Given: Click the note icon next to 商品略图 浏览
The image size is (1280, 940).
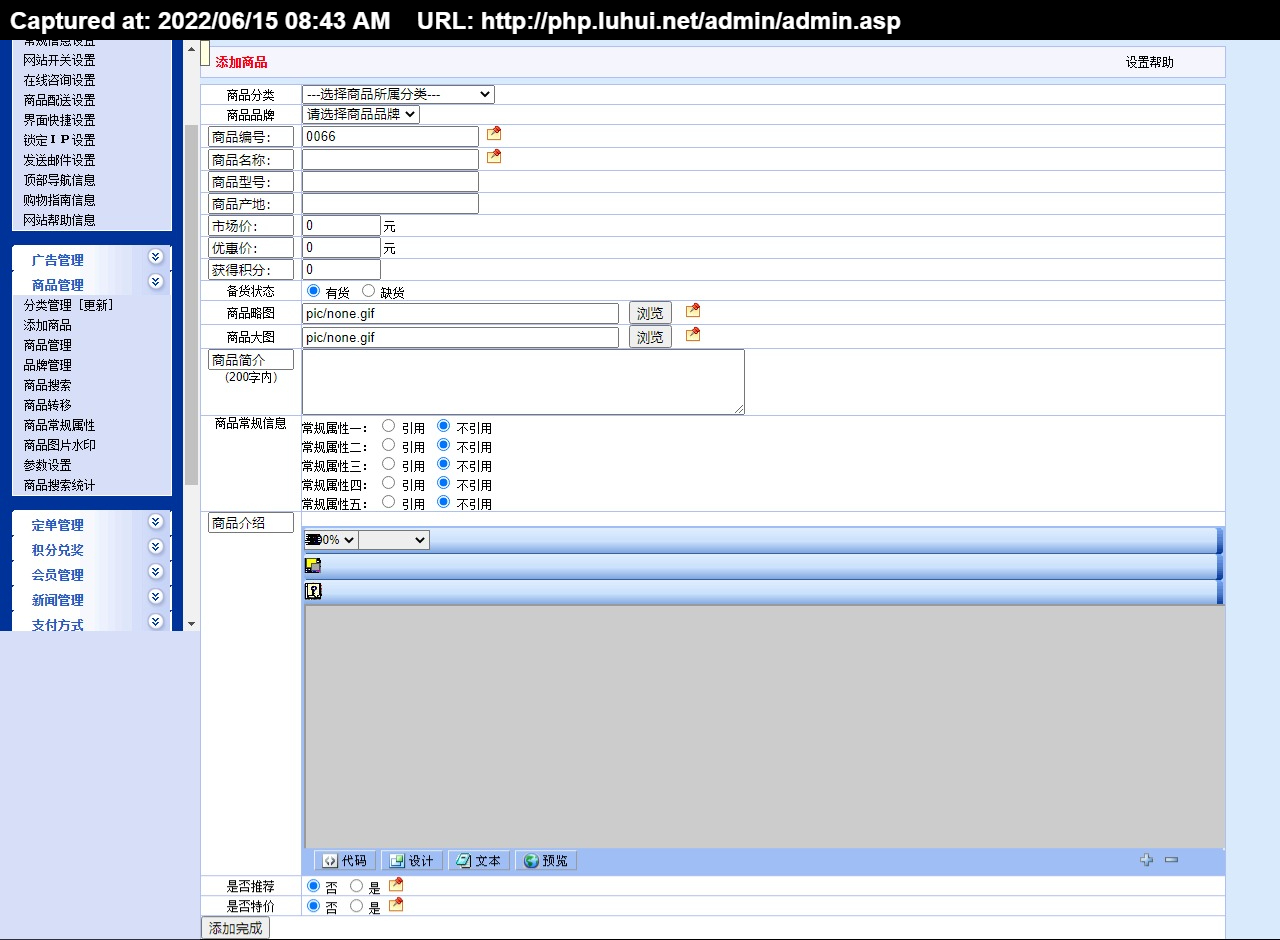Looking at the screenshot, I should pyautogui.click(x=693, y=311).
